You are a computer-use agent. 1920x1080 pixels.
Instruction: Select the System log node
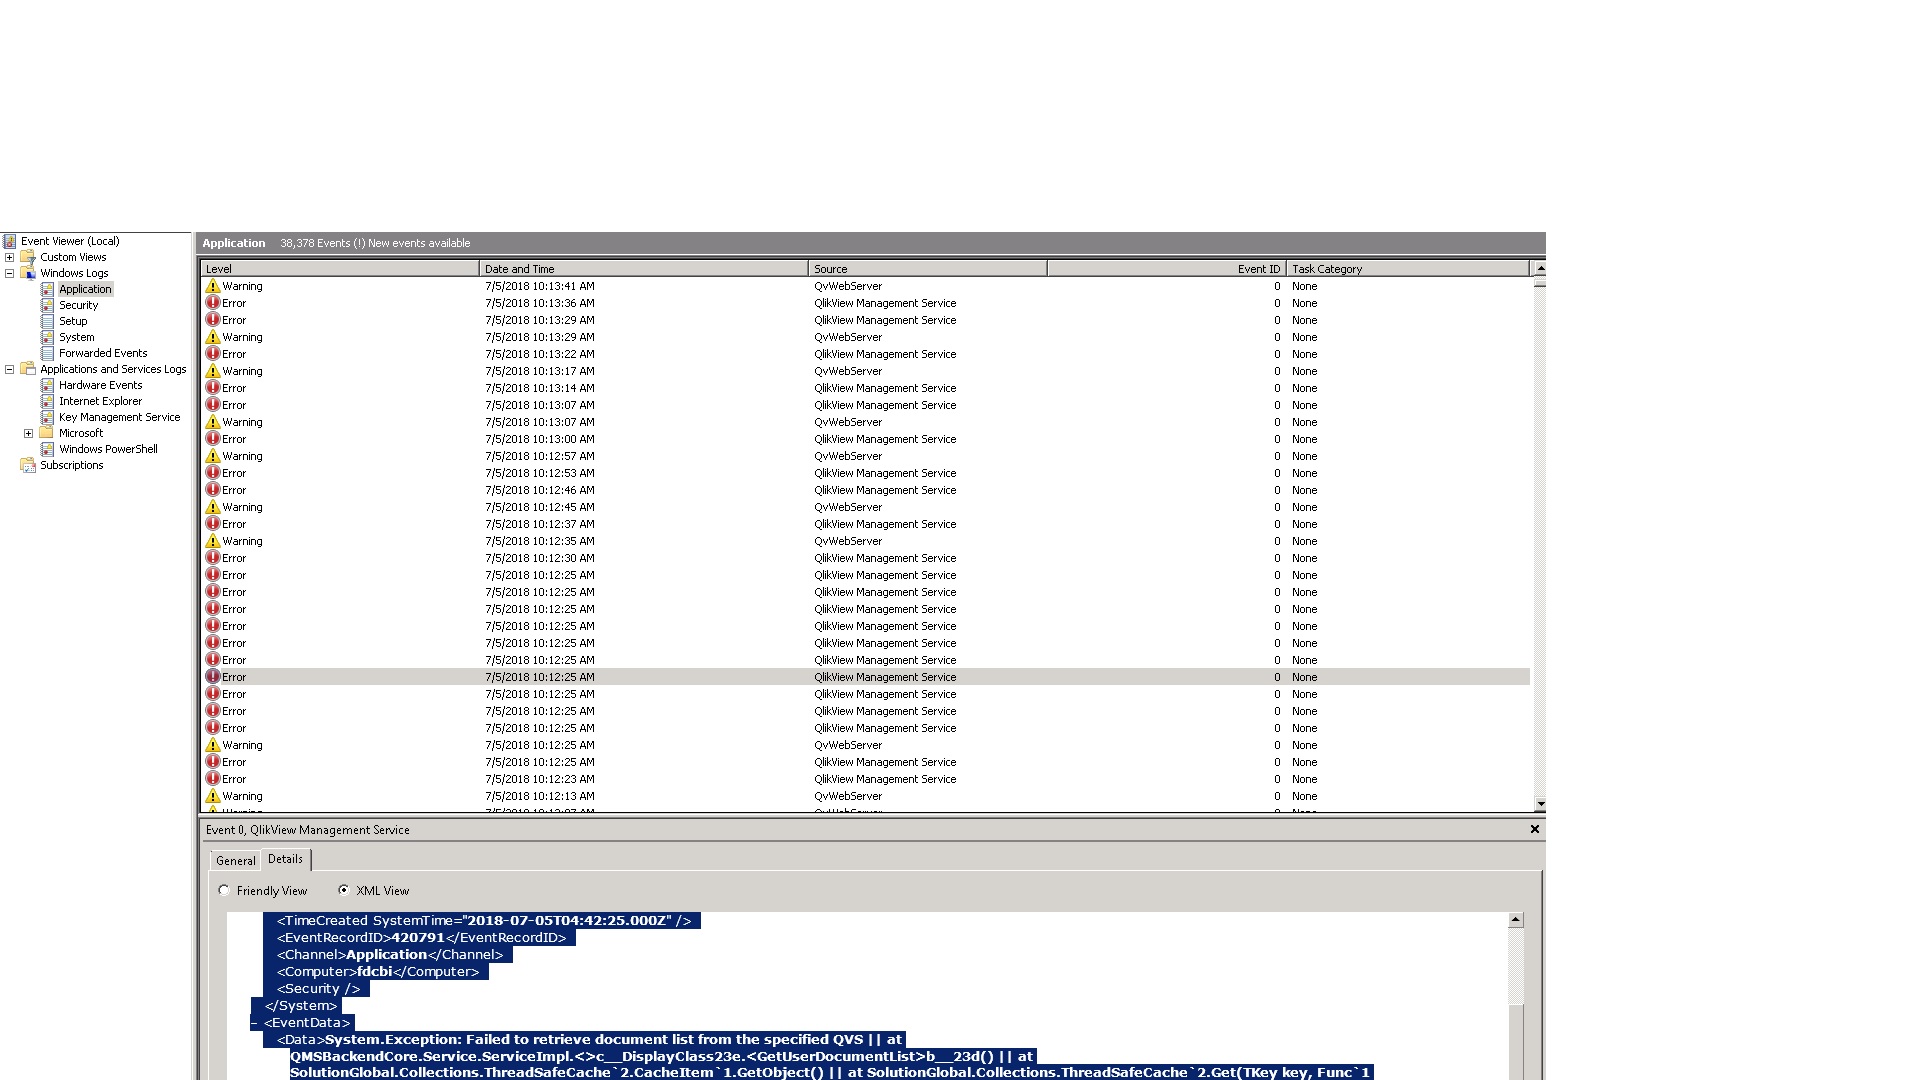(75, 336)
